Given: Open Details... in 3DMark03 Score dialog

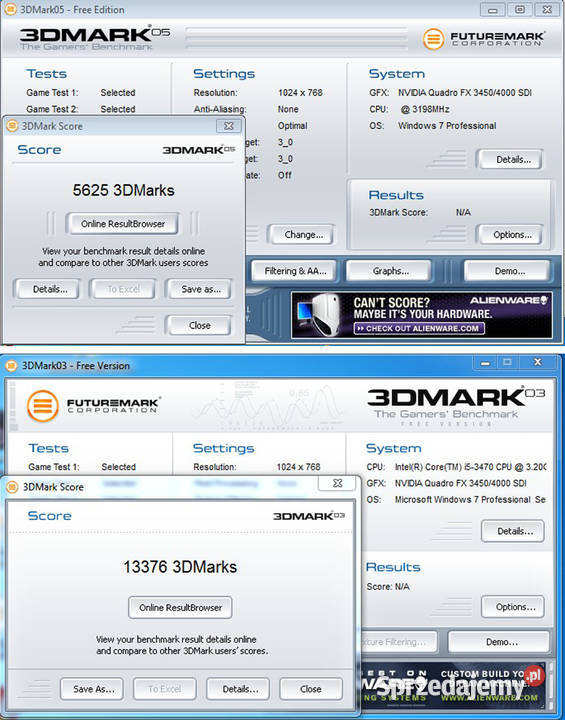Looking at the screenshot, I should [238, 689].
